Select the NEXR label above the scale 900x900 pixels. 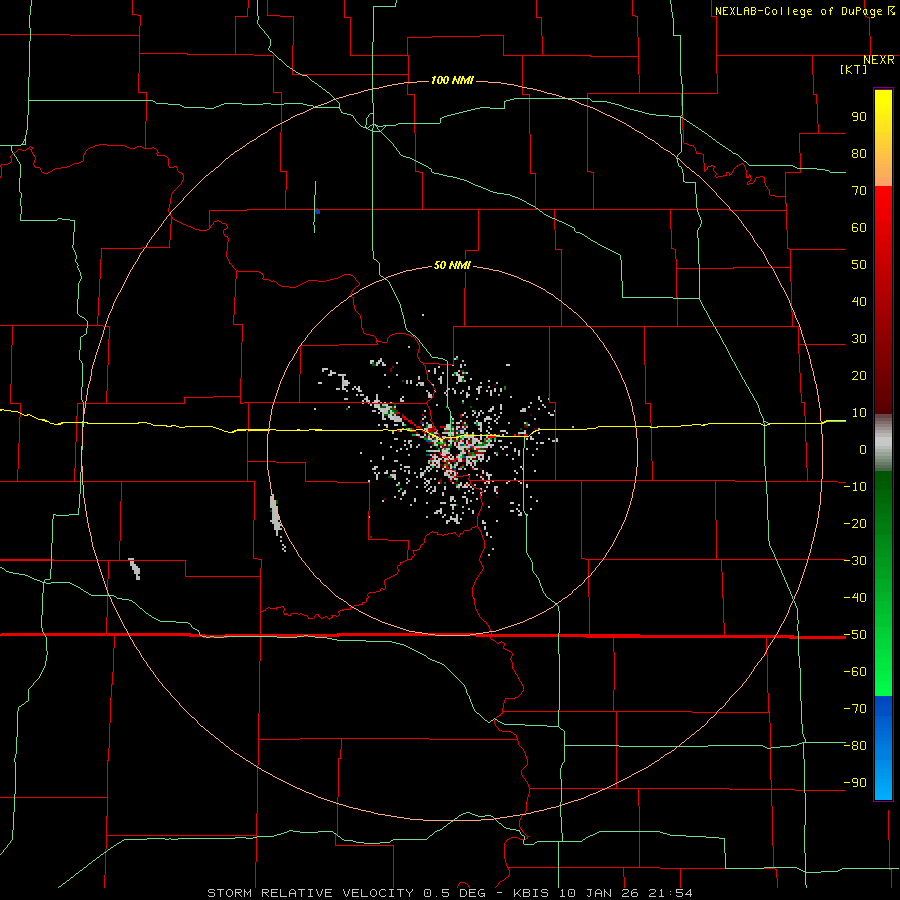click(878, 60)
